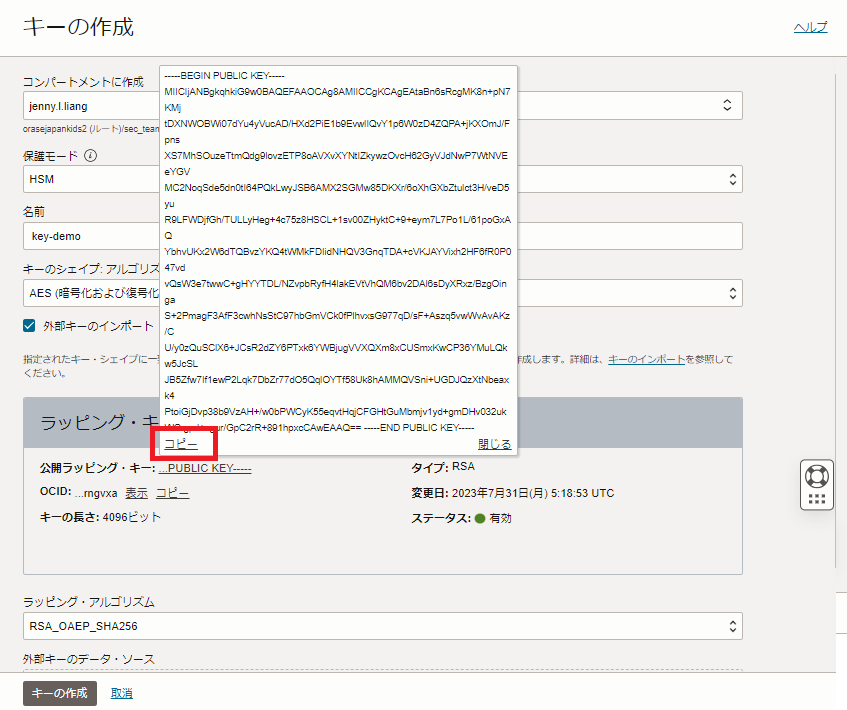The image size is (847, 710).
Task: Close the public key popup with 閉じる
Action: 494,444
